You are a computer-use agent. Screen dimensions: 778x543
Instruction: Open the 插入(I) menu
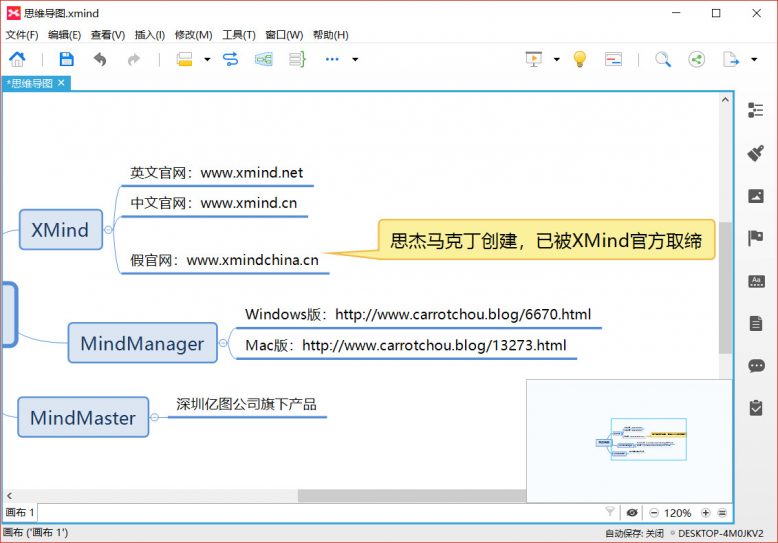pyautogui.click(x=150, y=35)
